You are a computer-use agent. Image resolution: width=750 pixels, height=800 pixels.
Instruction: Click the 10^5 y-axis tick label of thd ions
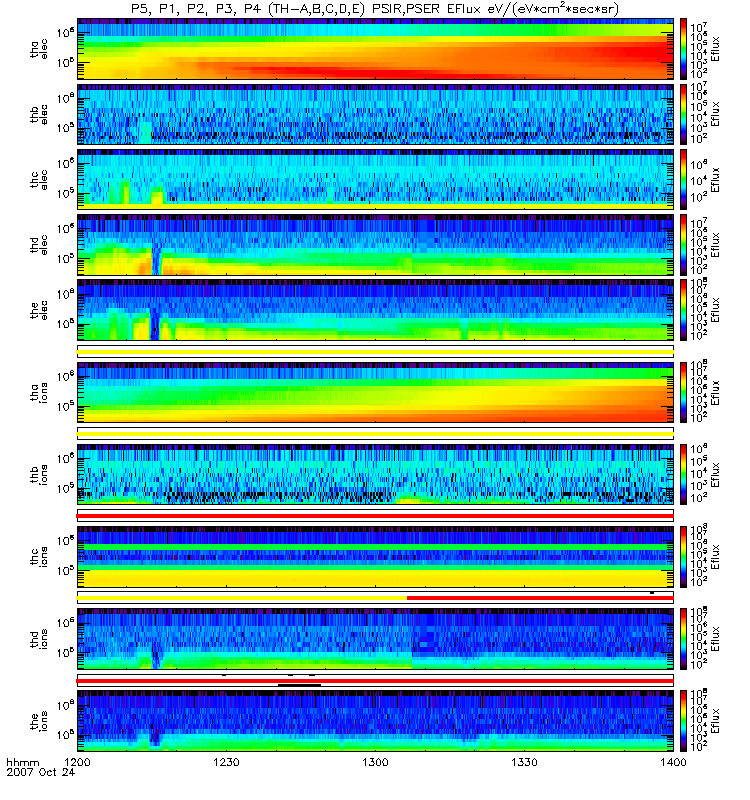(65, 653)
